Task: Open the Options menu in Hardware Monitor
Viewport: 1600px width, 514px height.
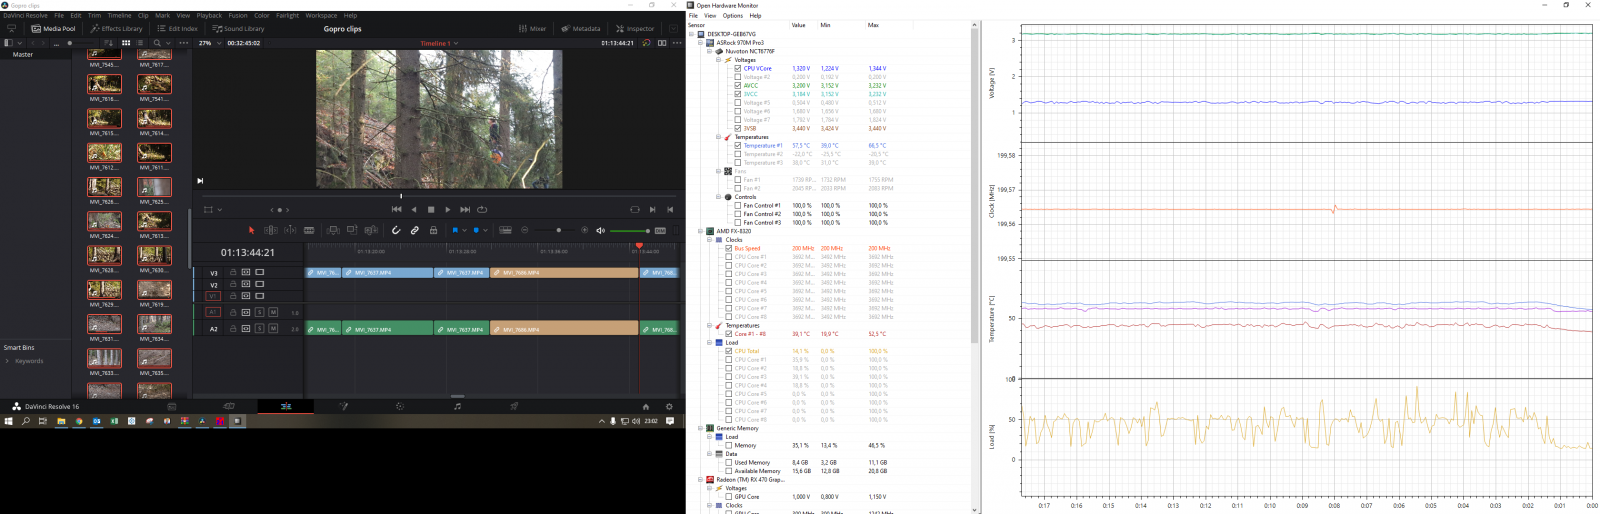Action: (733, 16)
